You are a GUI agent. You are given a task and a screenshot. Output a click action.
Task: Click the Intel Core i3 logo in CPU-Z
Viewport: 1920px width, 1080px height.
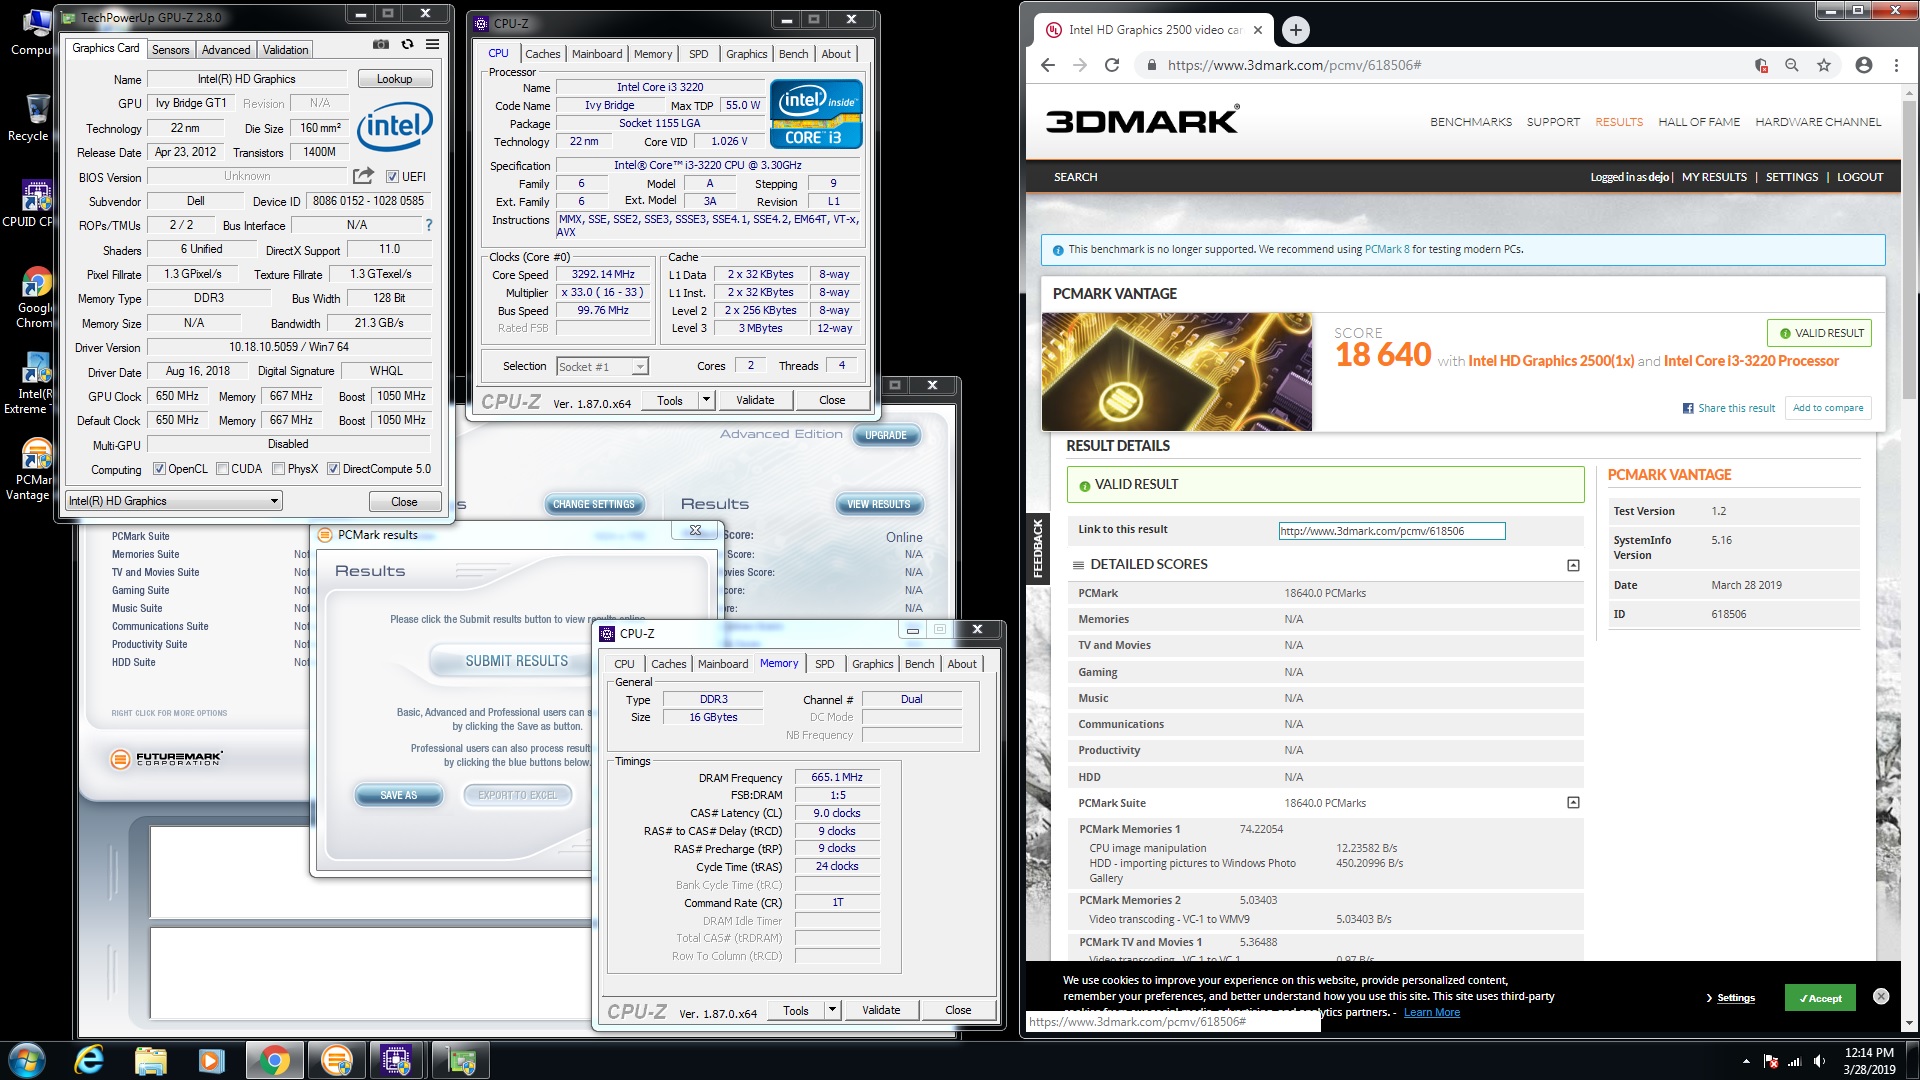tap(815, 113)
